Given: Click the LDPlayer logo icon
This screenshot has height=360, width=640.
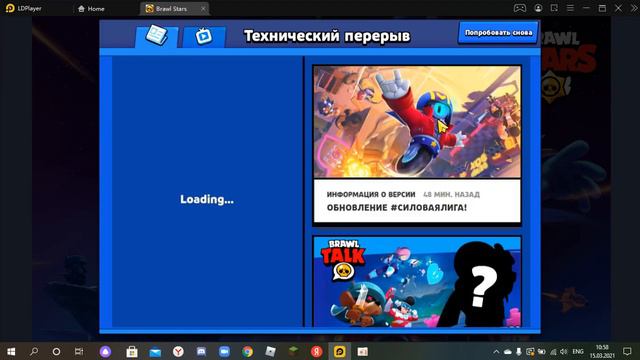Looking at the screenshot, I should click(10, 8).
